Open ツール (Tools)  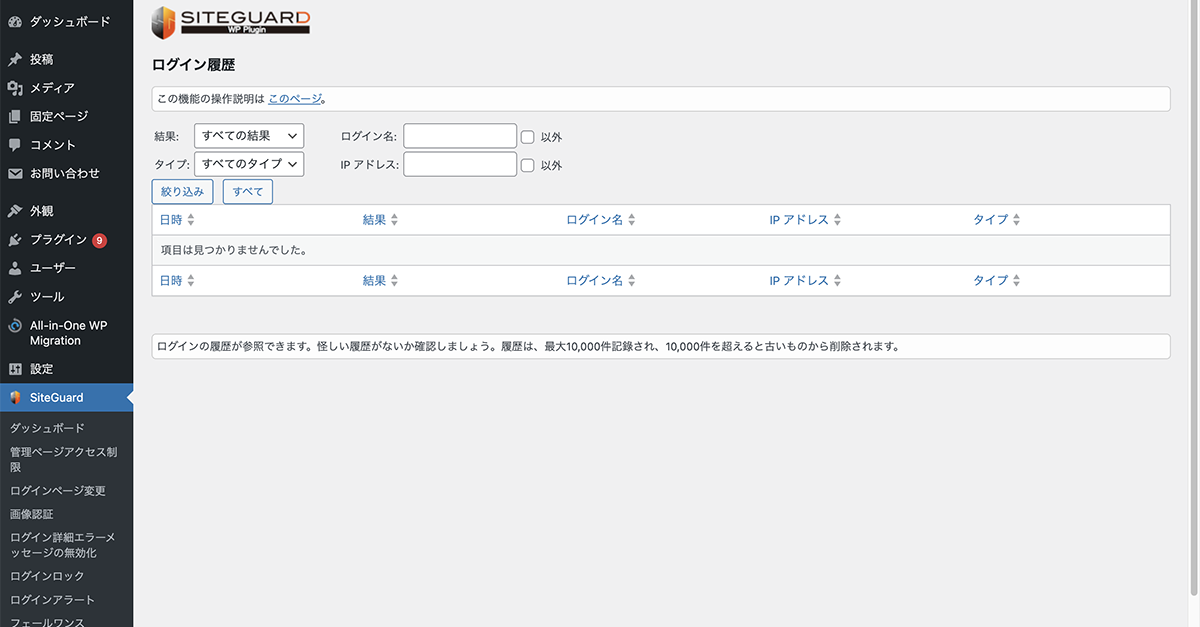(x=40, y=296)
